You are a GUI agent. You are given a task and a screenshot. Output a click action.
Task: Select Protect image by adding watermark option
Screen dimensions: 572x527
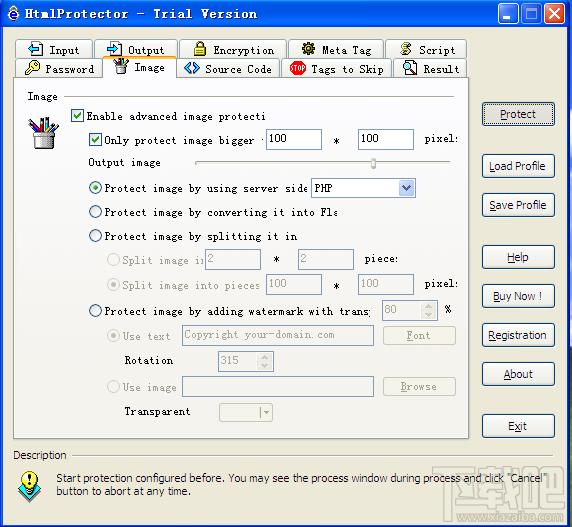95,311
